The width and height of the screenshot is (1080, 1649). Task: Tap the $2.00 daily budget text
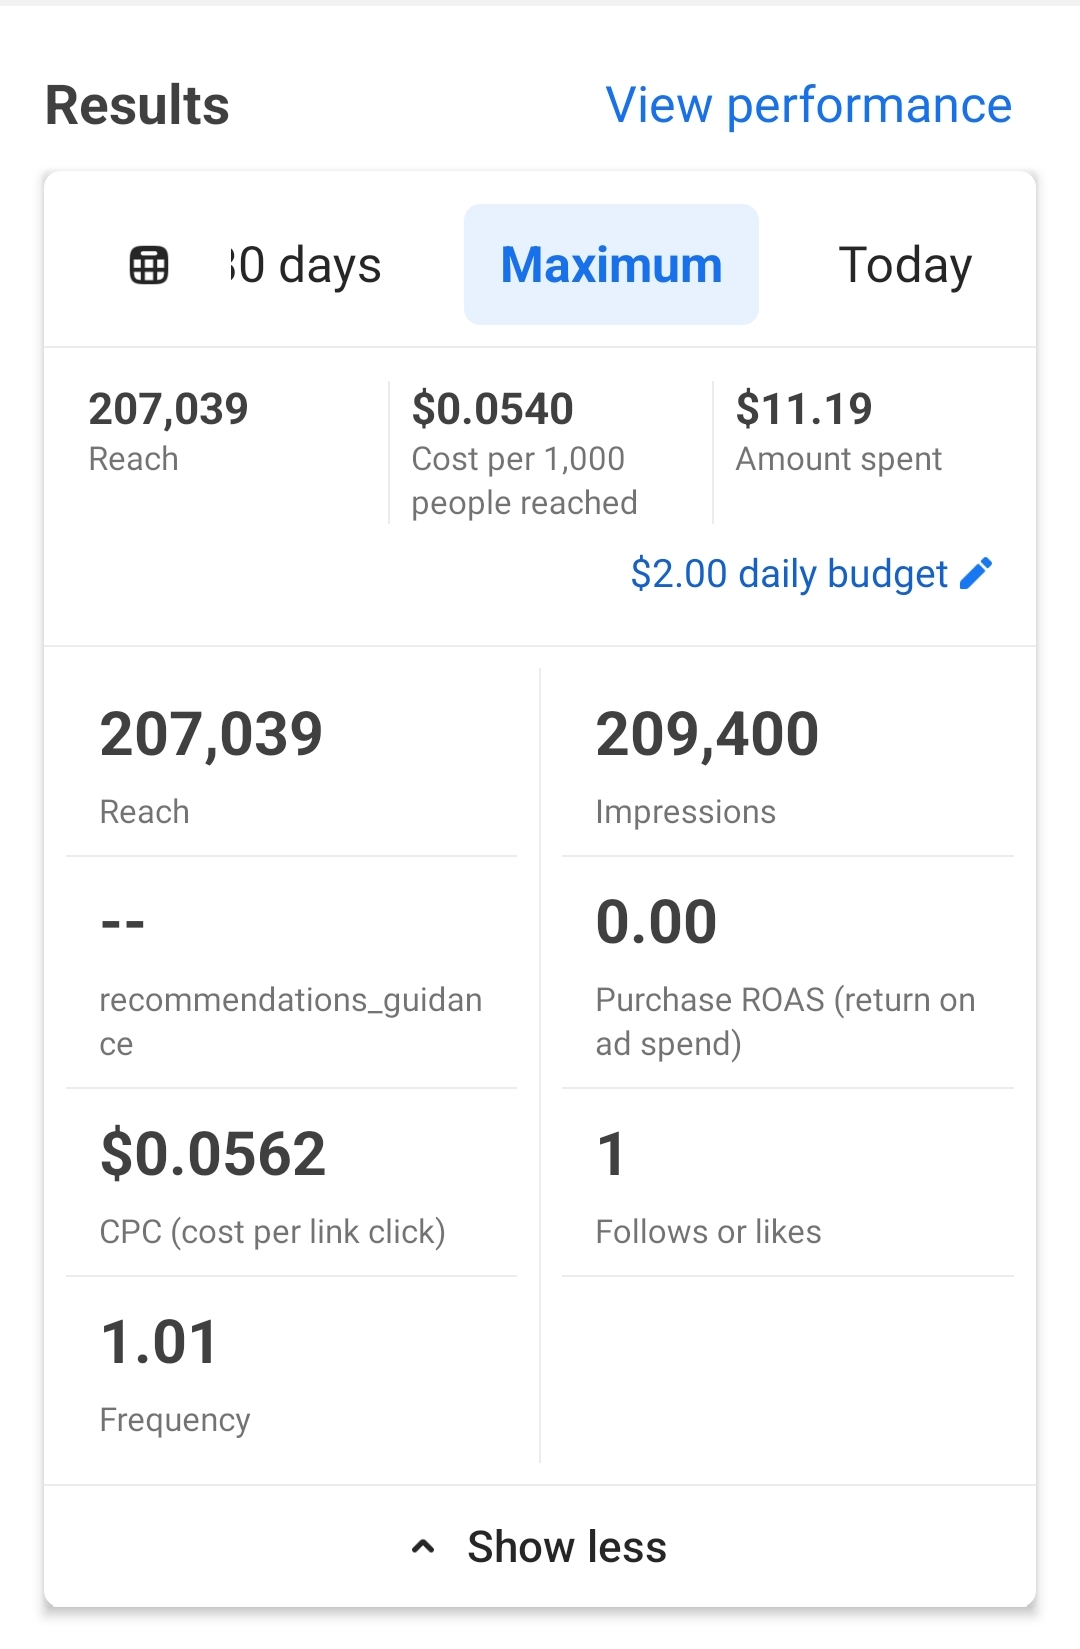pyautogui.click(x=788, y=574)
